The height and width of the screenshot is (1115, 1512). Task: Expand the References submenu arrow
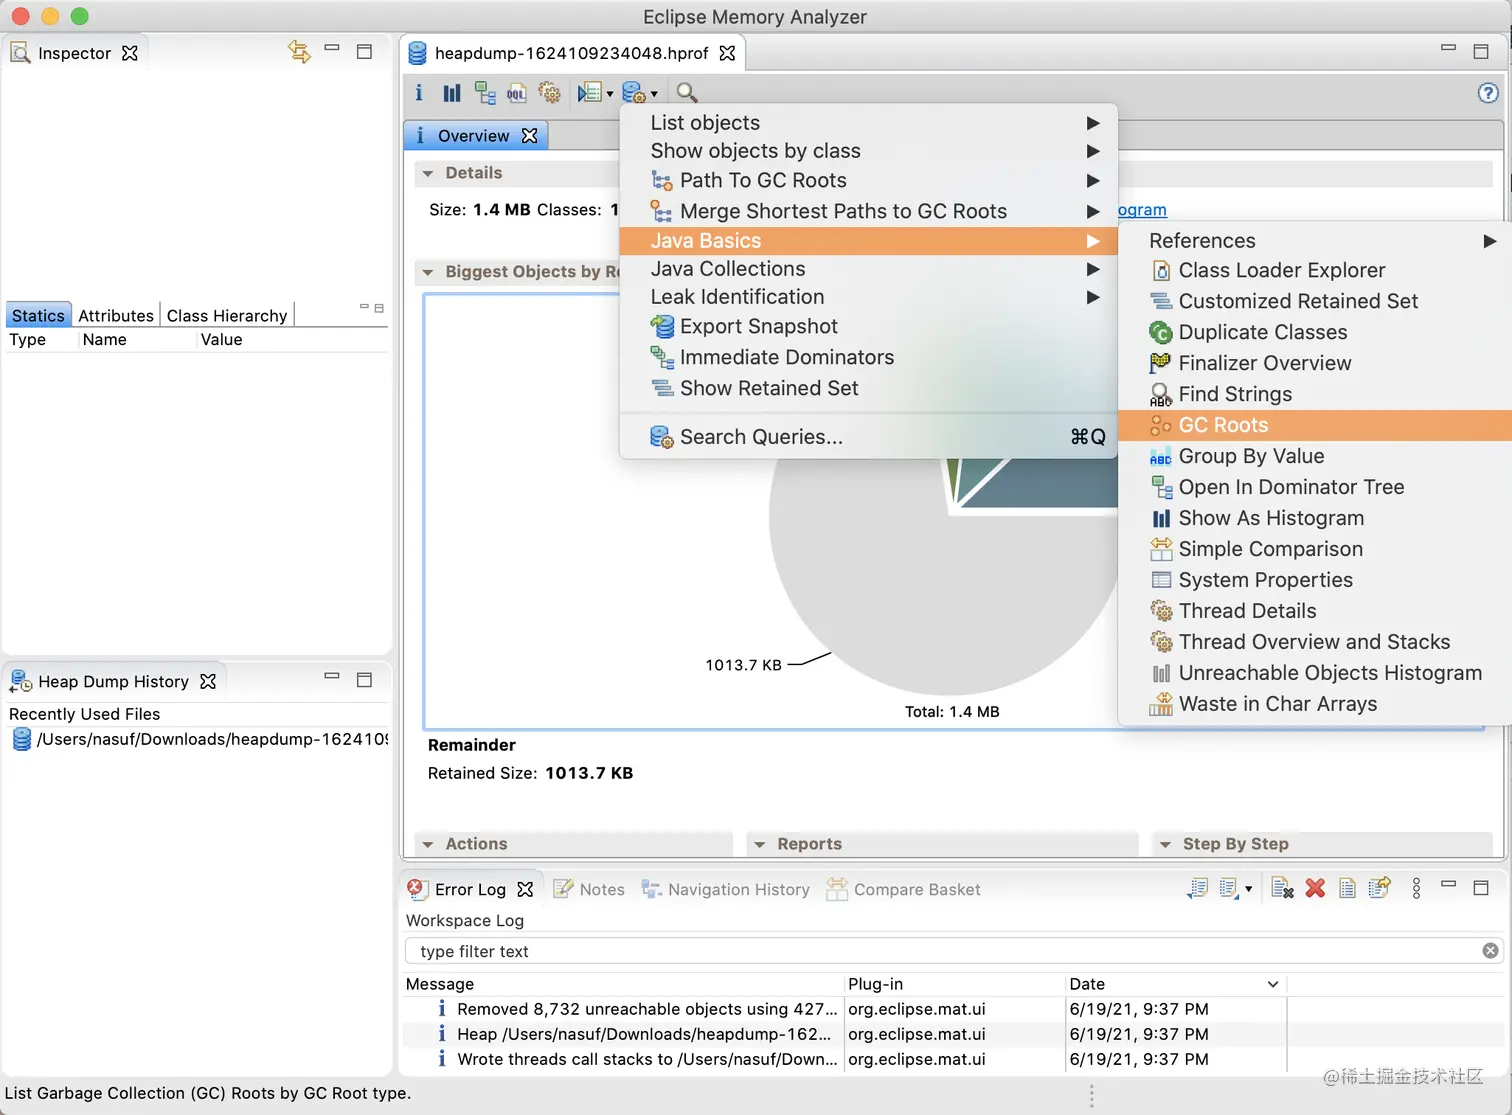1490,241
